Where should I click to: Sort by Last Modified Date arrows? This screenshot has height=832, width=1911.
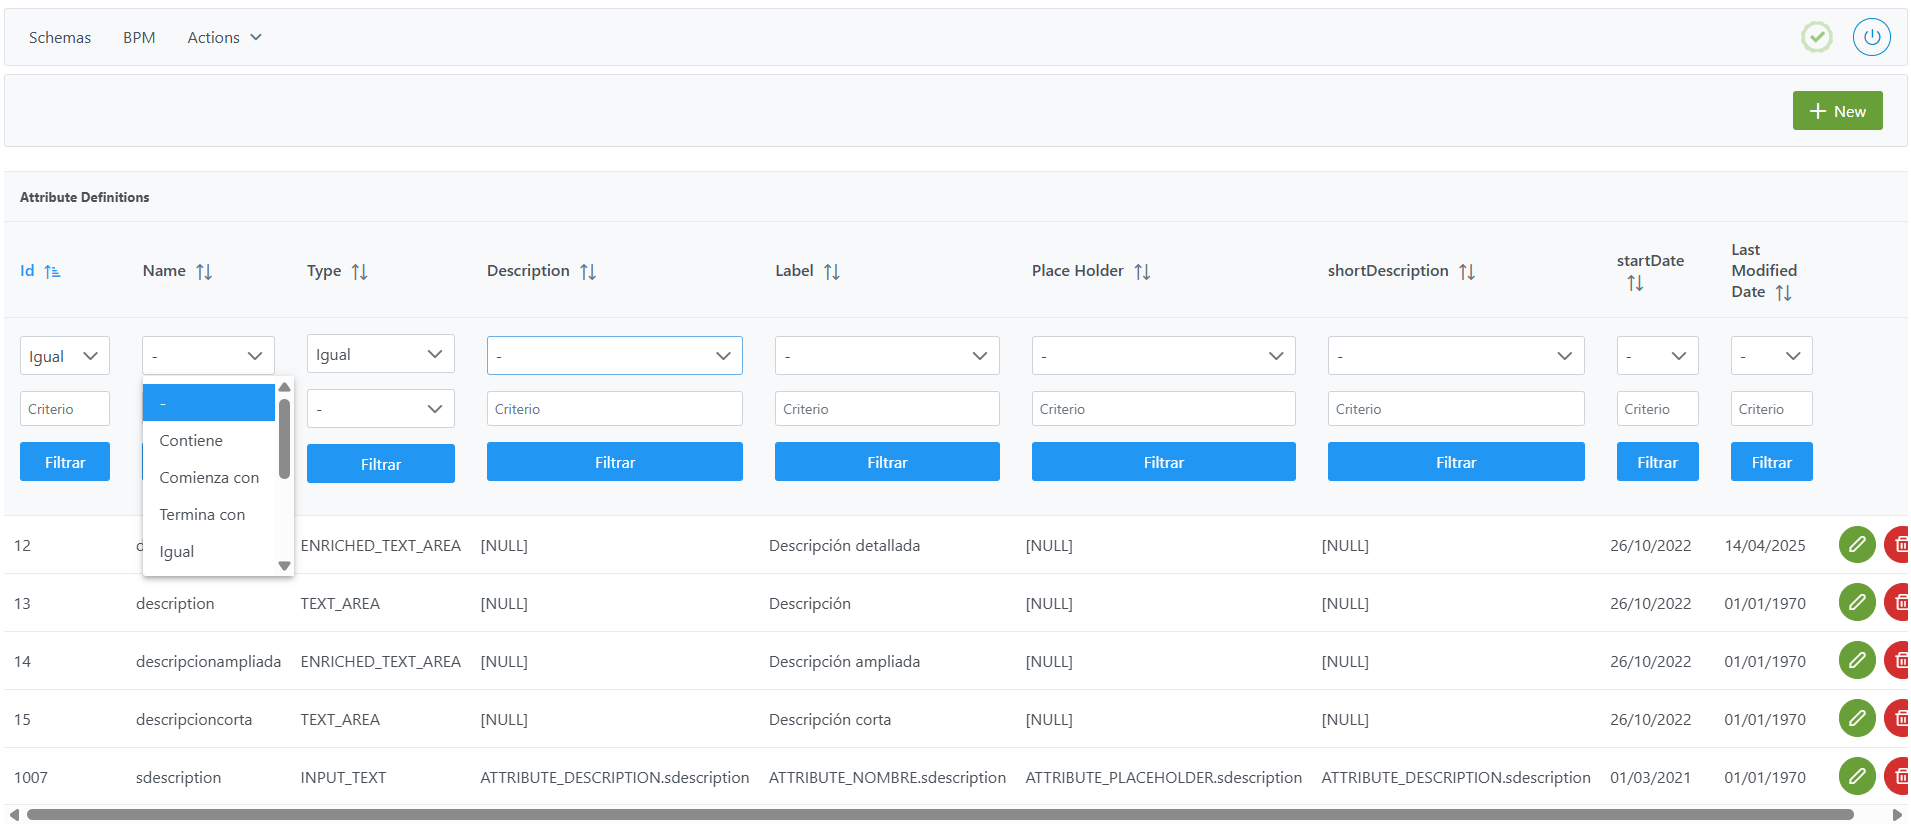[1784, 292]
